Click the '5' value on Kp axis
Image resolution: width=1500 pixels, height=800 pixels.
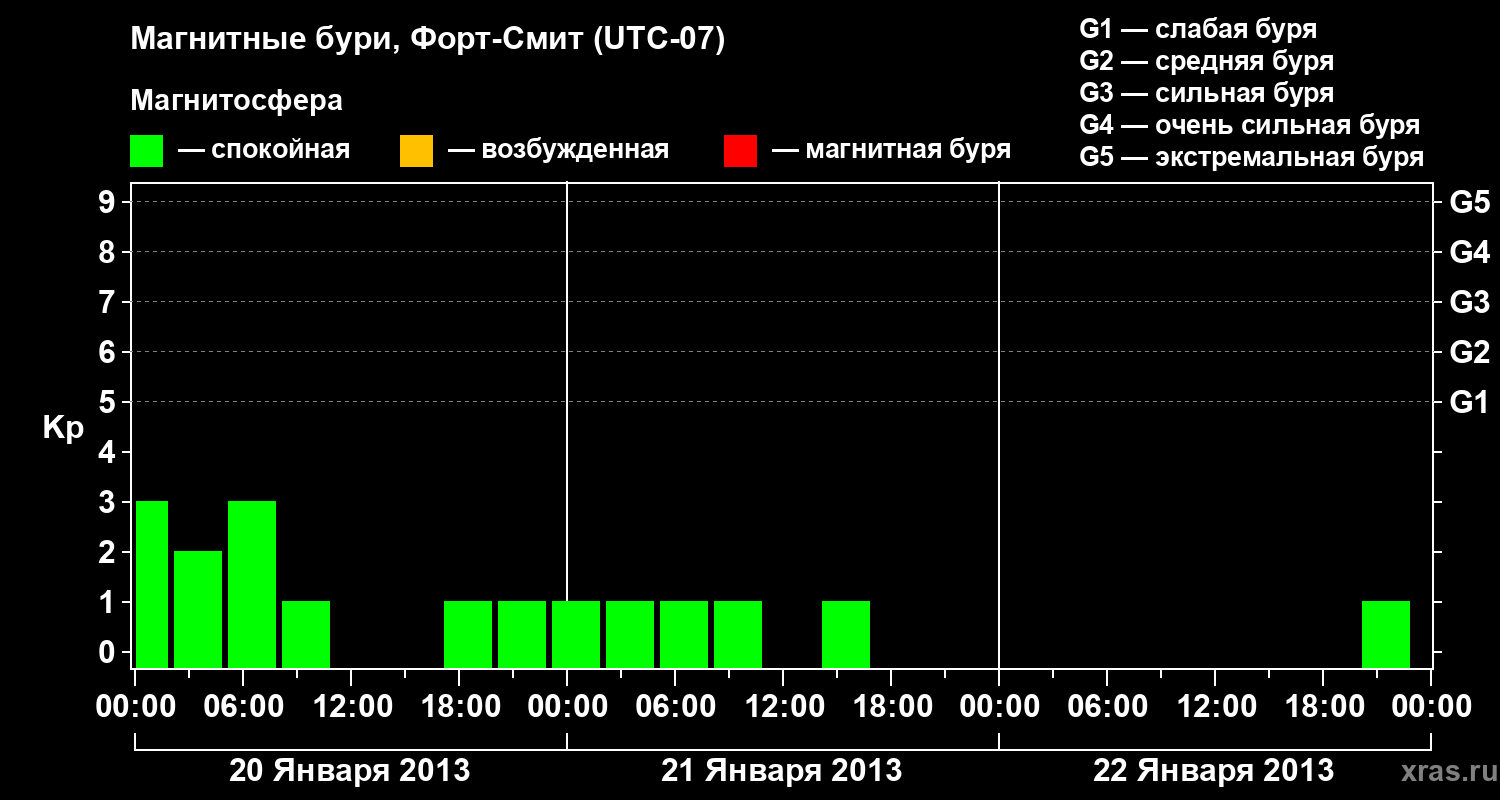[x=109, y=402]
